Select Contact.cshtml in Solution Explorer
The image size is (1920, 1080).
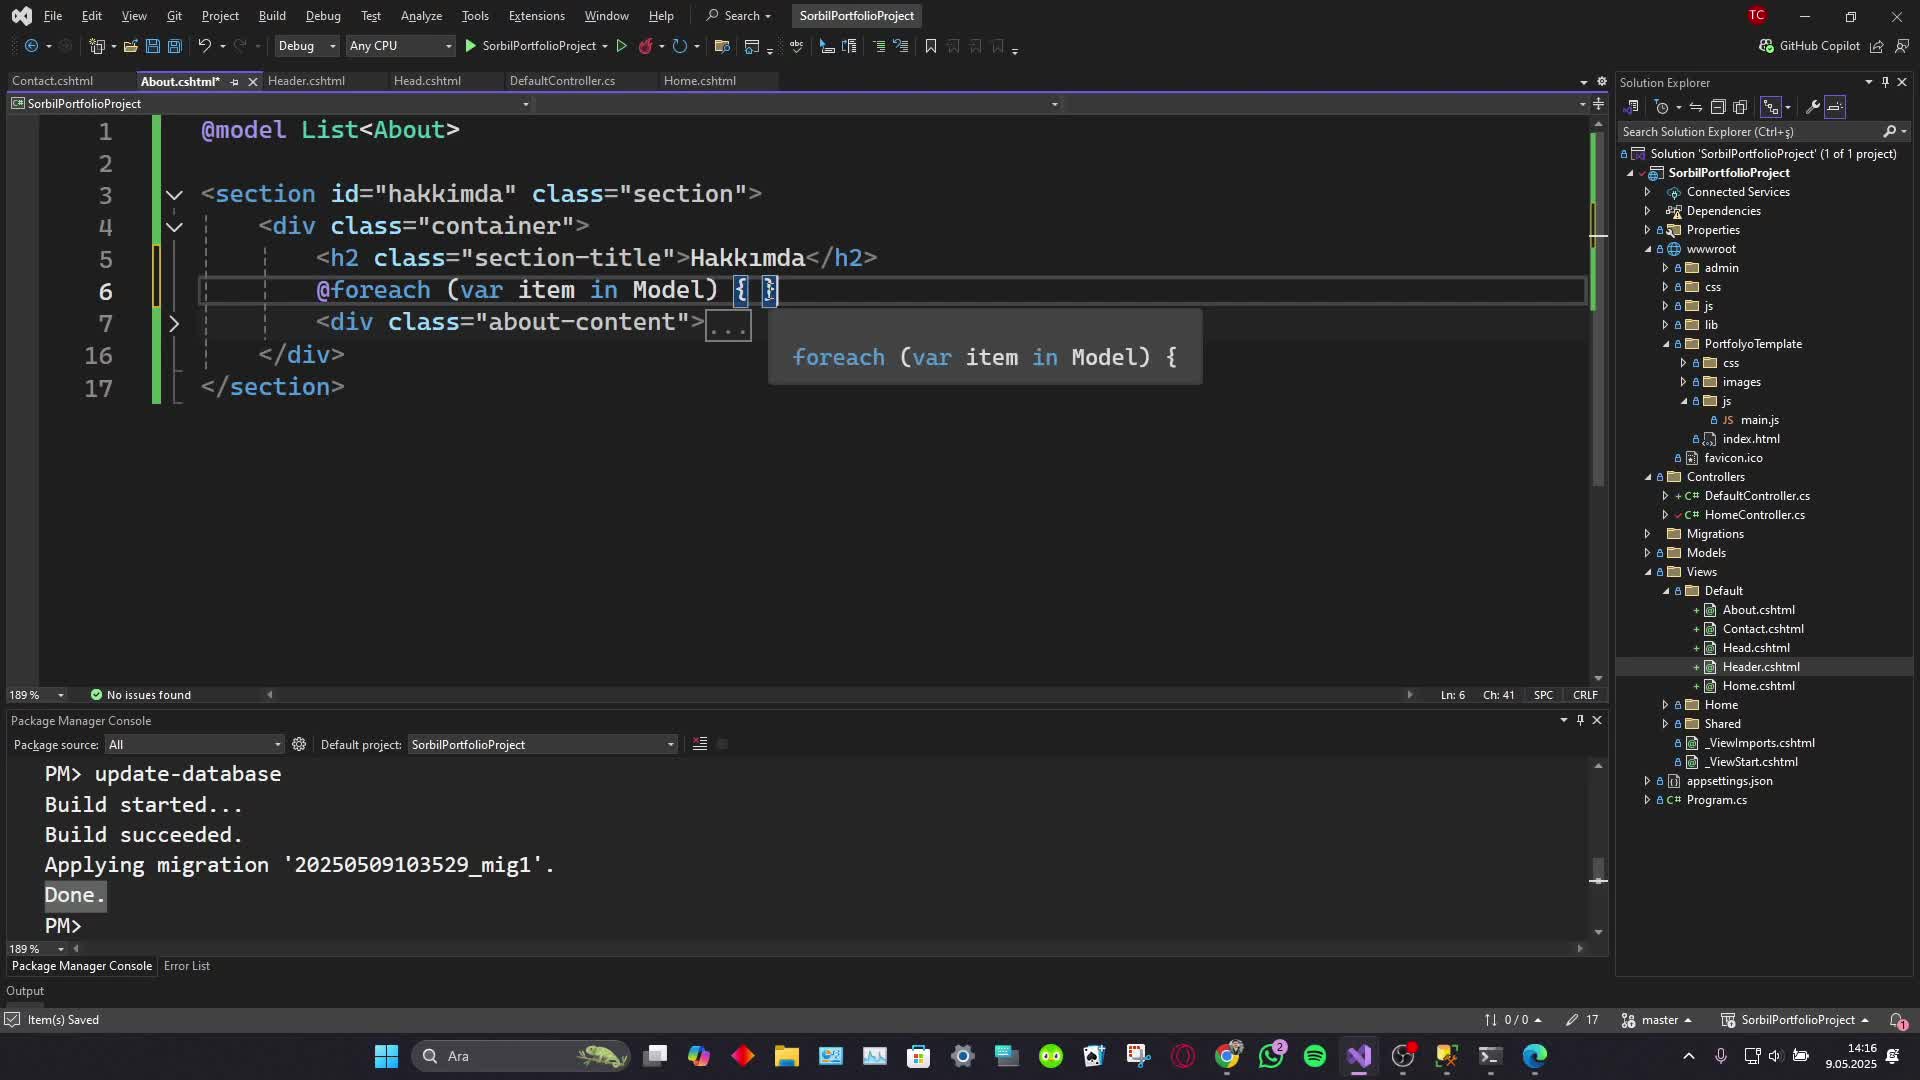click(1763, 629)
